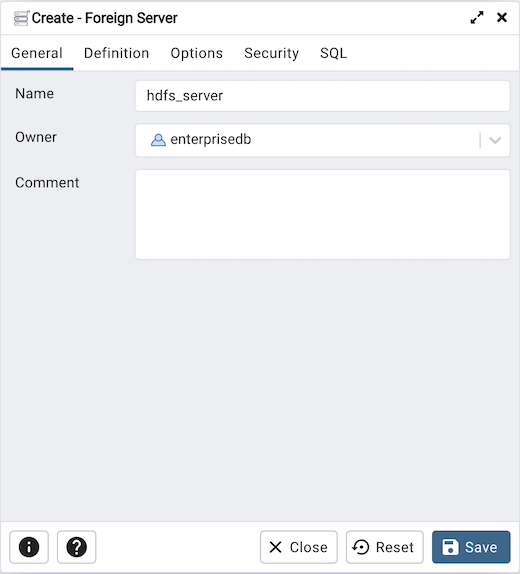
Task: Save the foreign server
Action: 471,547
